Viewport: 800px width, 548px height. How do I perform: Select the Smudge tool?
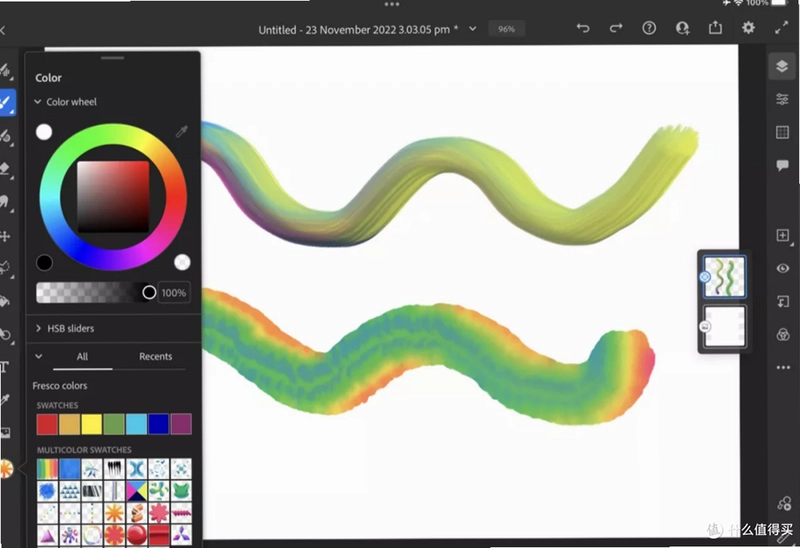(x=5, y=202)
